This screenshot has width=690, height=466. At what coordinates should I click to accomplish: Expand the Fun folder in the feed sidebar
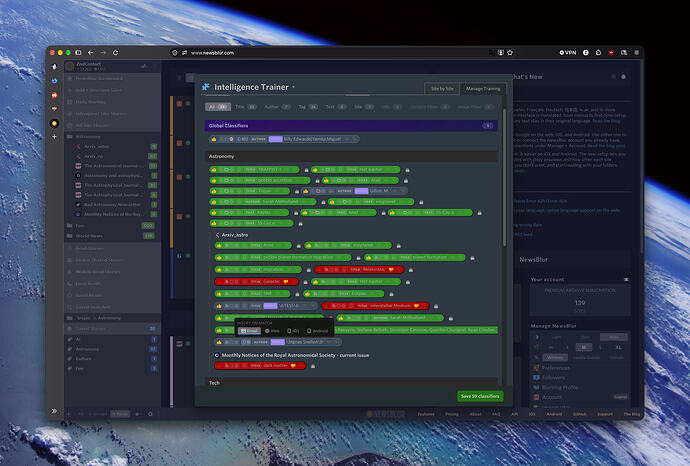(x=70, y=225)
